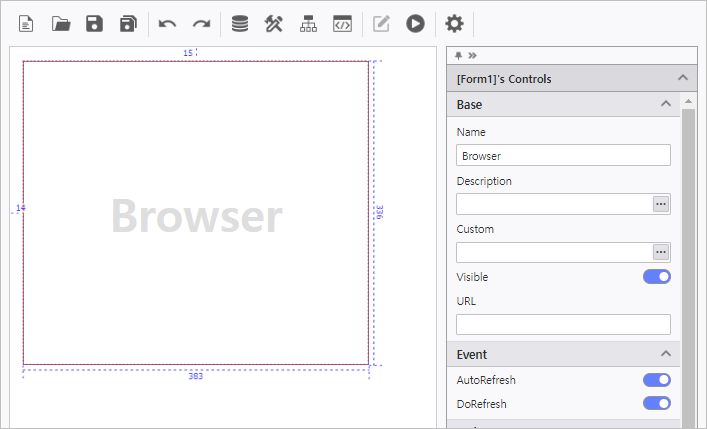Collapse the Event section
Viewport: 707px width, 429px height.
(666, 354)
